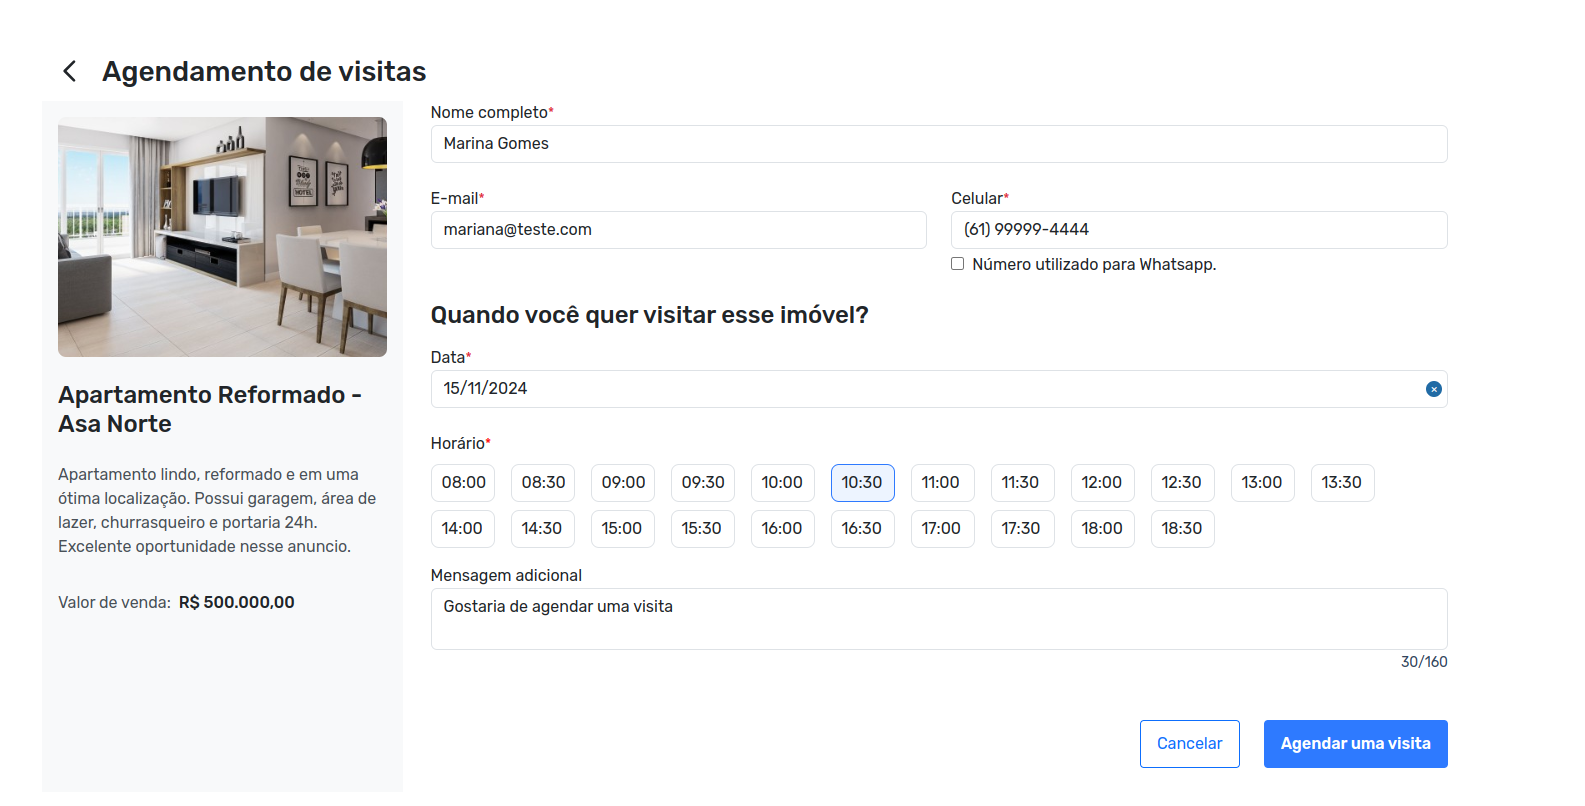Enable the Whatsapp number checkbox
This screenshot has width=1585, height=806.
[957, 264]
